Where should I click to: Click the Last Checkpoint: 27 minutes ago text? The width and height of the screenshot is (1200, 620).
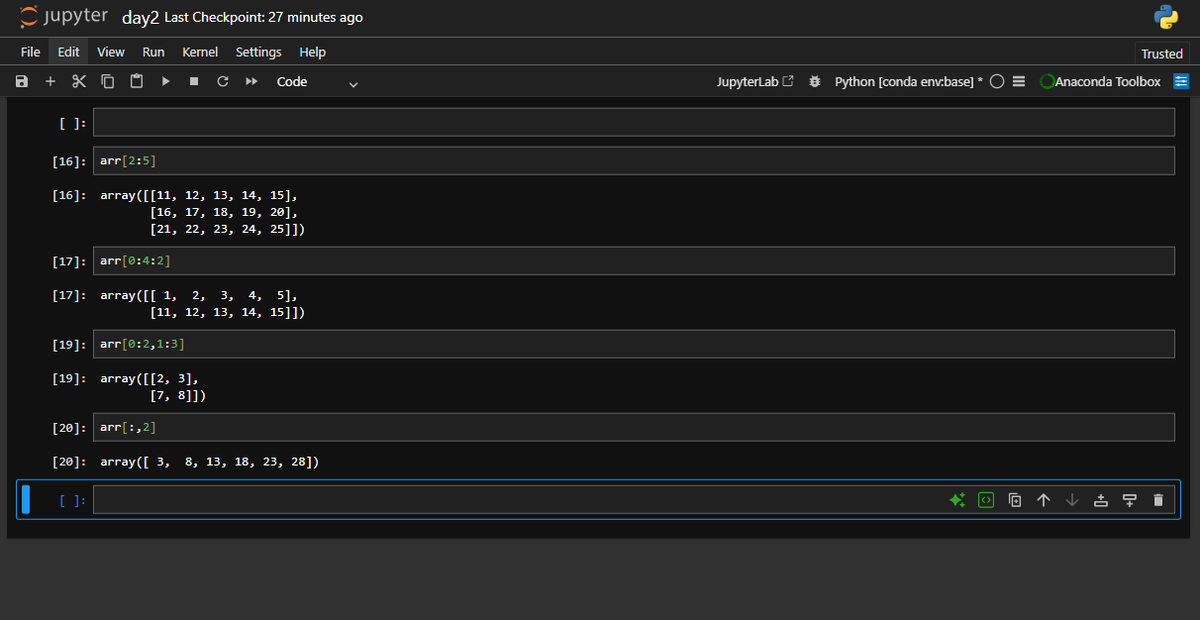tap(263, 18)
